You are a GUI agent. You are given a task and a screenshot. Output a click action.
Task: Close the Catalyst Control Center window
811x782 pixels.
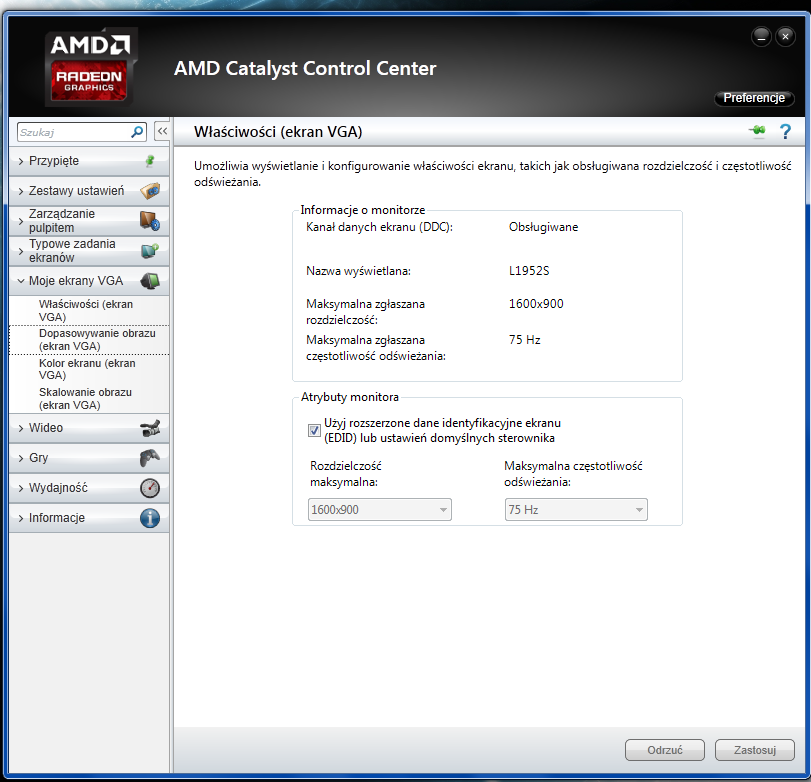785,37
